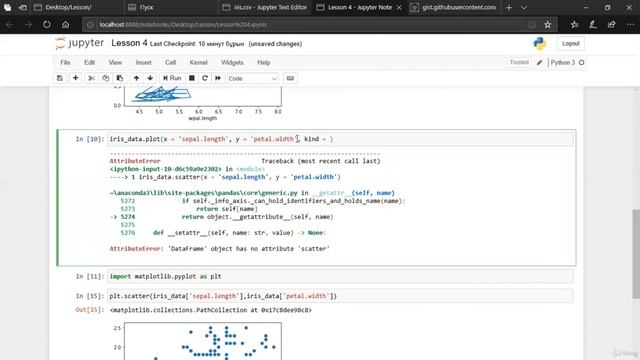Open the Cell menu

(x=170, y=62)
